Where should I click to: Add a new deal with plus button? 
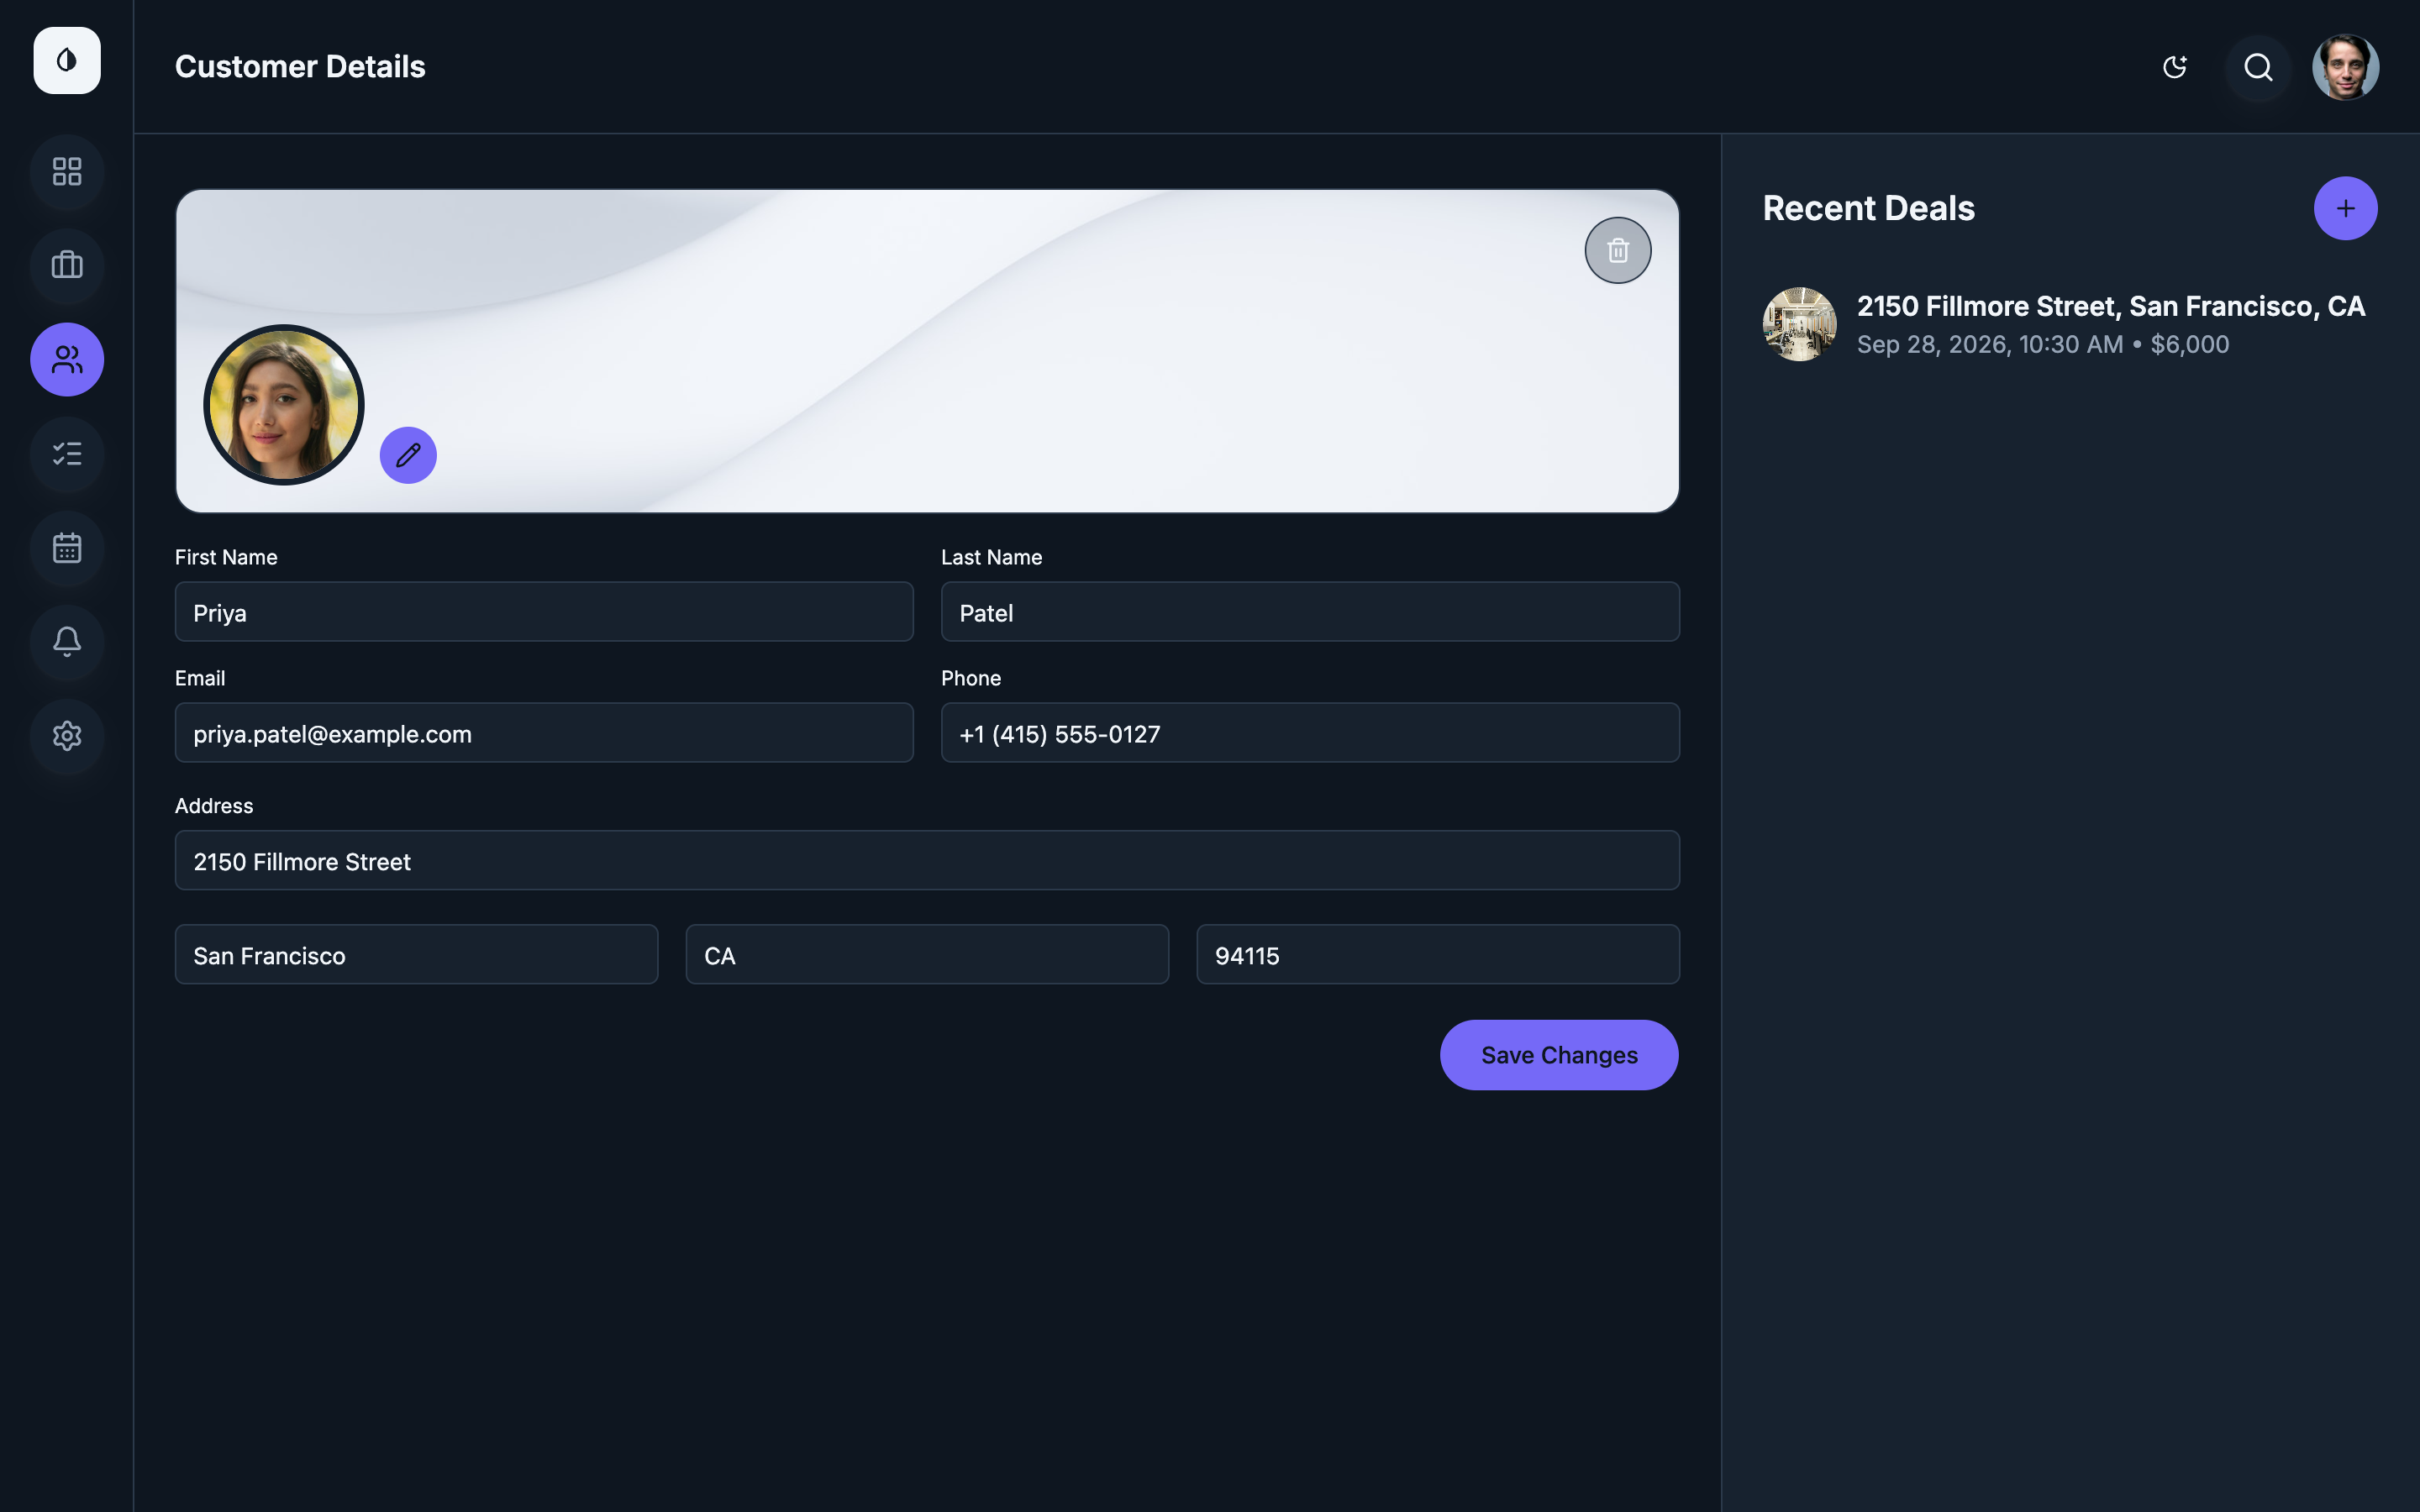tap(2345, 208)
